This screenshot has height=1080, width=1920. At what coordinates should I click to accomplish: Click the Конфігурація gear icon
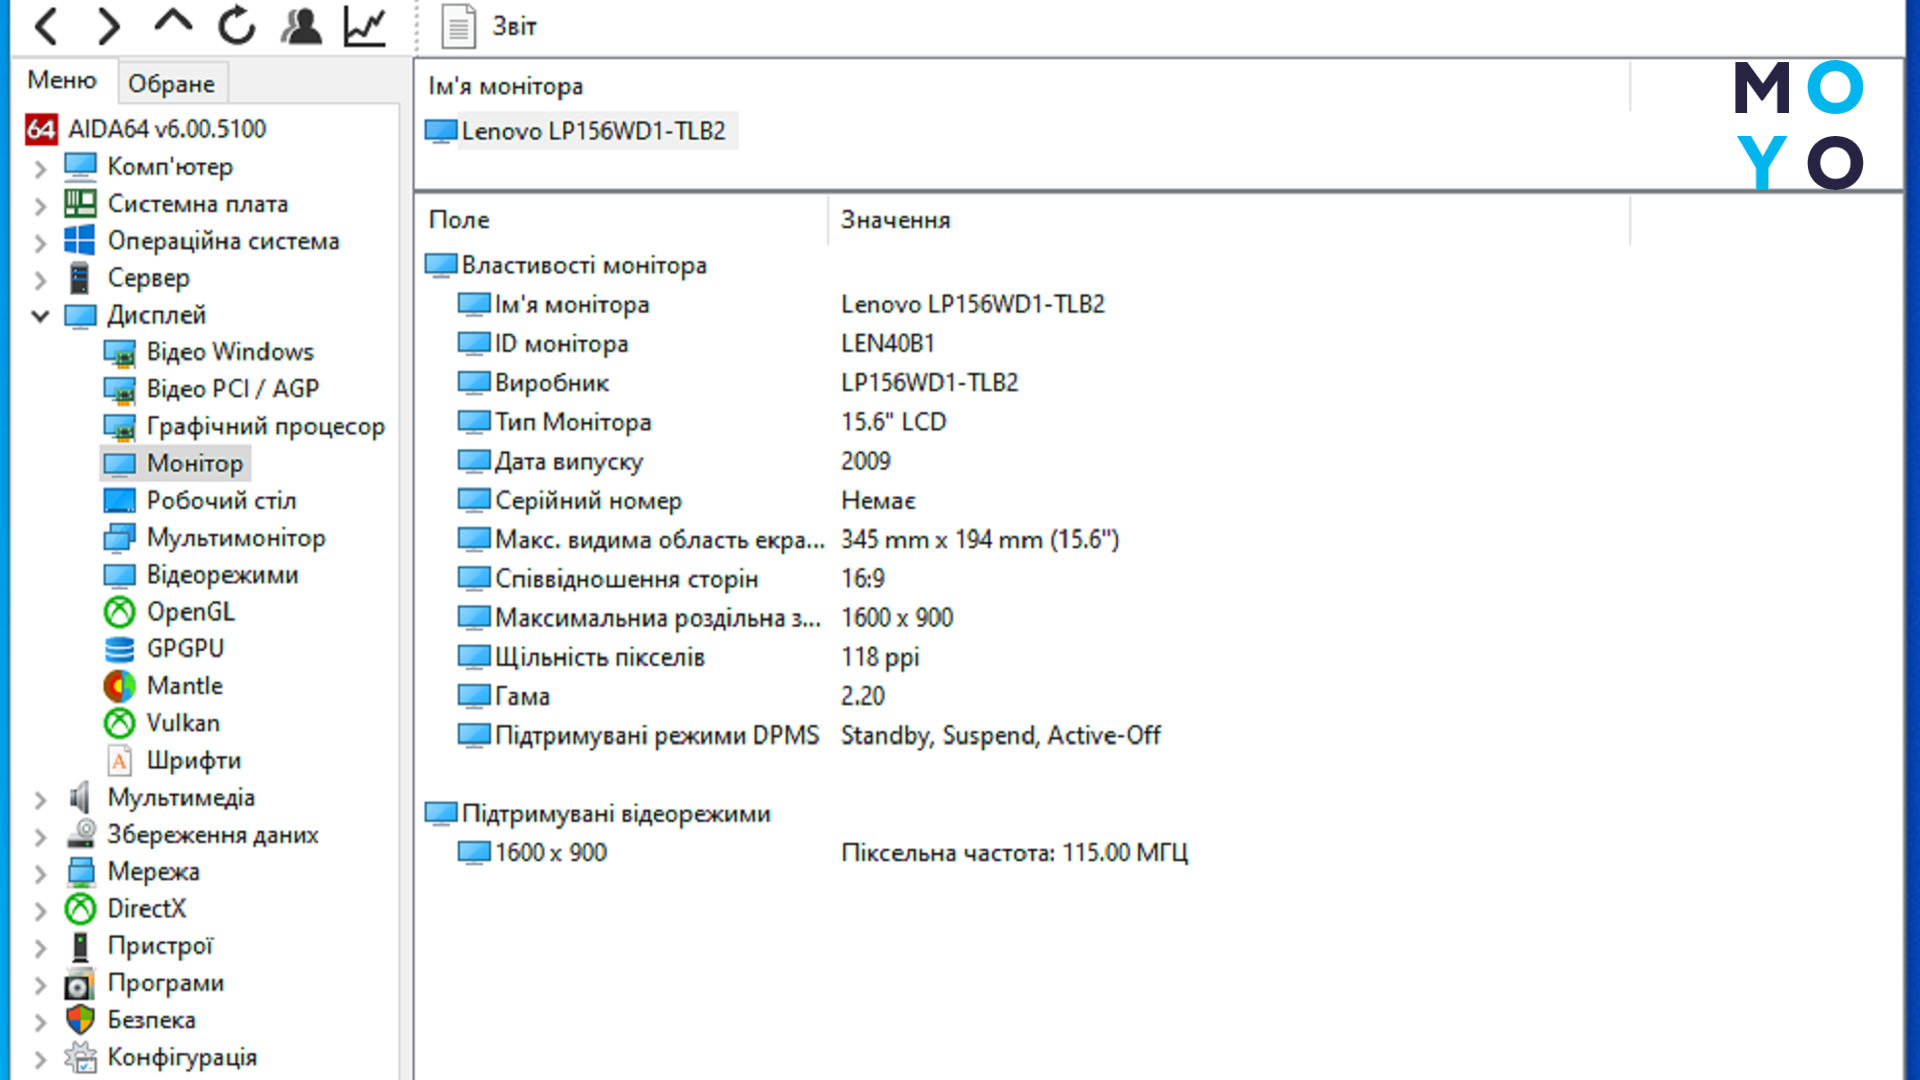point(80,1058)
